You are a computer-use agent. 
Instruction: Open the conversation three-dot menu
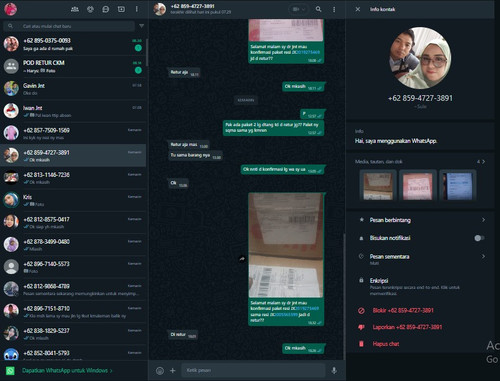point(334,9)
